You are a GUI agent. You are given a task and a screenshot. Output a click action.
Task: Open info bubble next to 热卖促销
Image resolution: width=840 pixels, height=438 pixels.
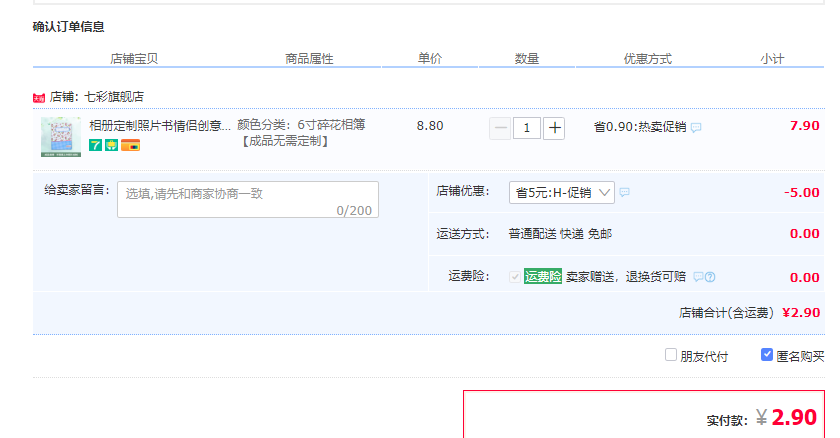(x=696, y=127)
